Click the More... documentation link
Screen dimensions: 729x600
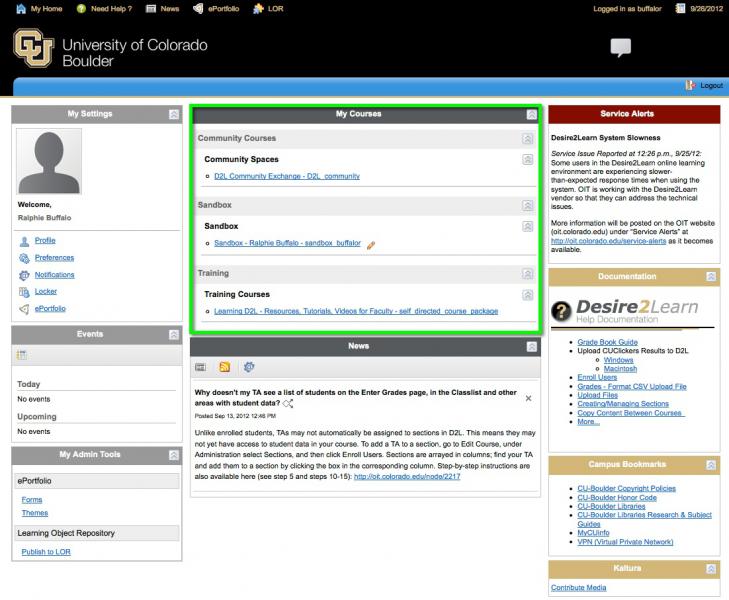(x=588, y=422)
